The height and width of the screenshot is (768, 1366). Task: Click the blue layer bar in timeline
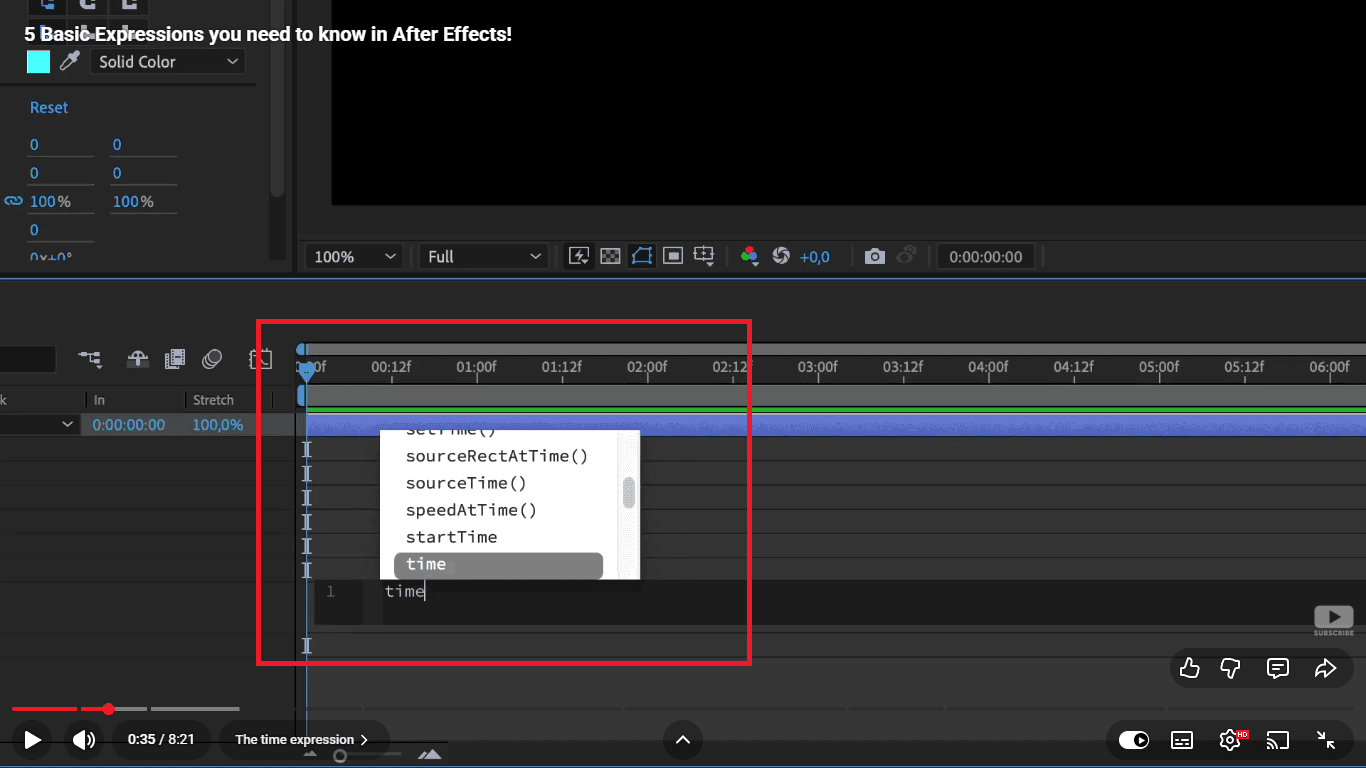coord(835,425)
